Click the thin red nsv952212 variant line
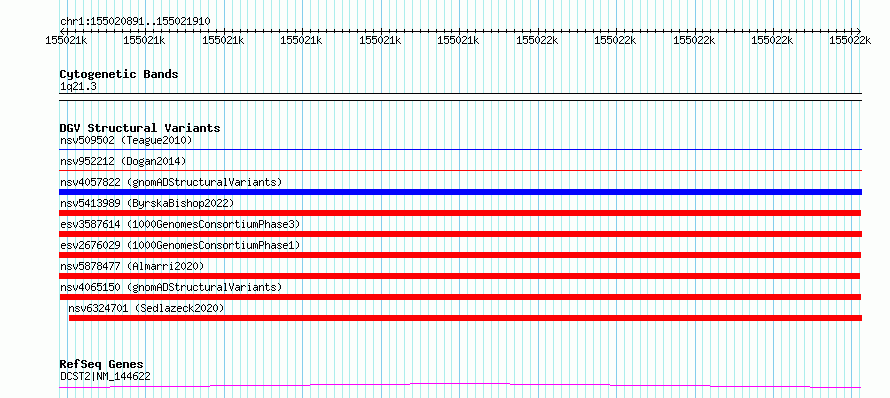 click(x=460, y=171)
